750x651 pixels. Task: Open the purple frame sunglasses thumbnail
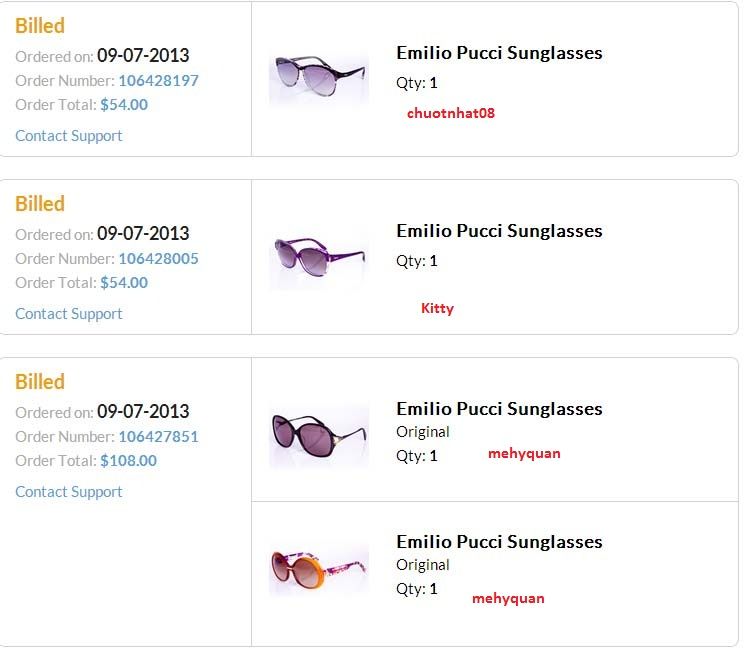pyautogui.click(x=319, y=258)
